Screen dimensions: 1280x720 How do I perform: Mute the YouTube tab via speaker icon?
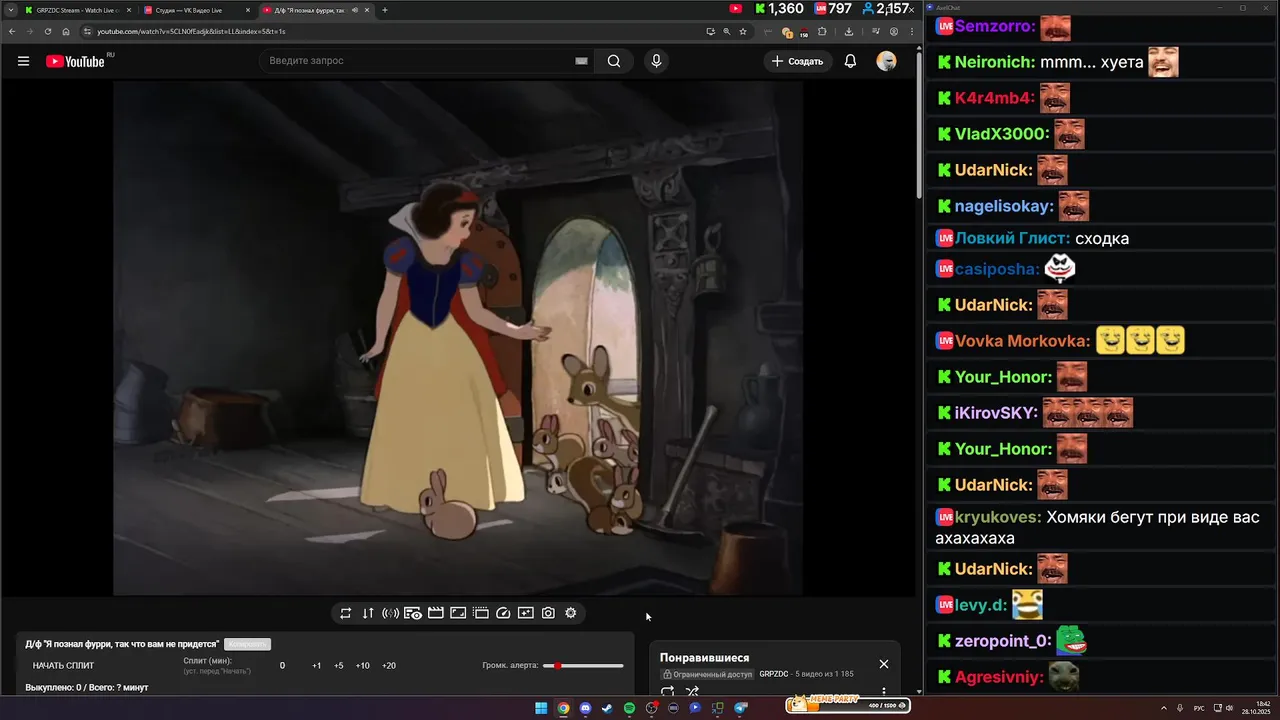coord(355,10)
